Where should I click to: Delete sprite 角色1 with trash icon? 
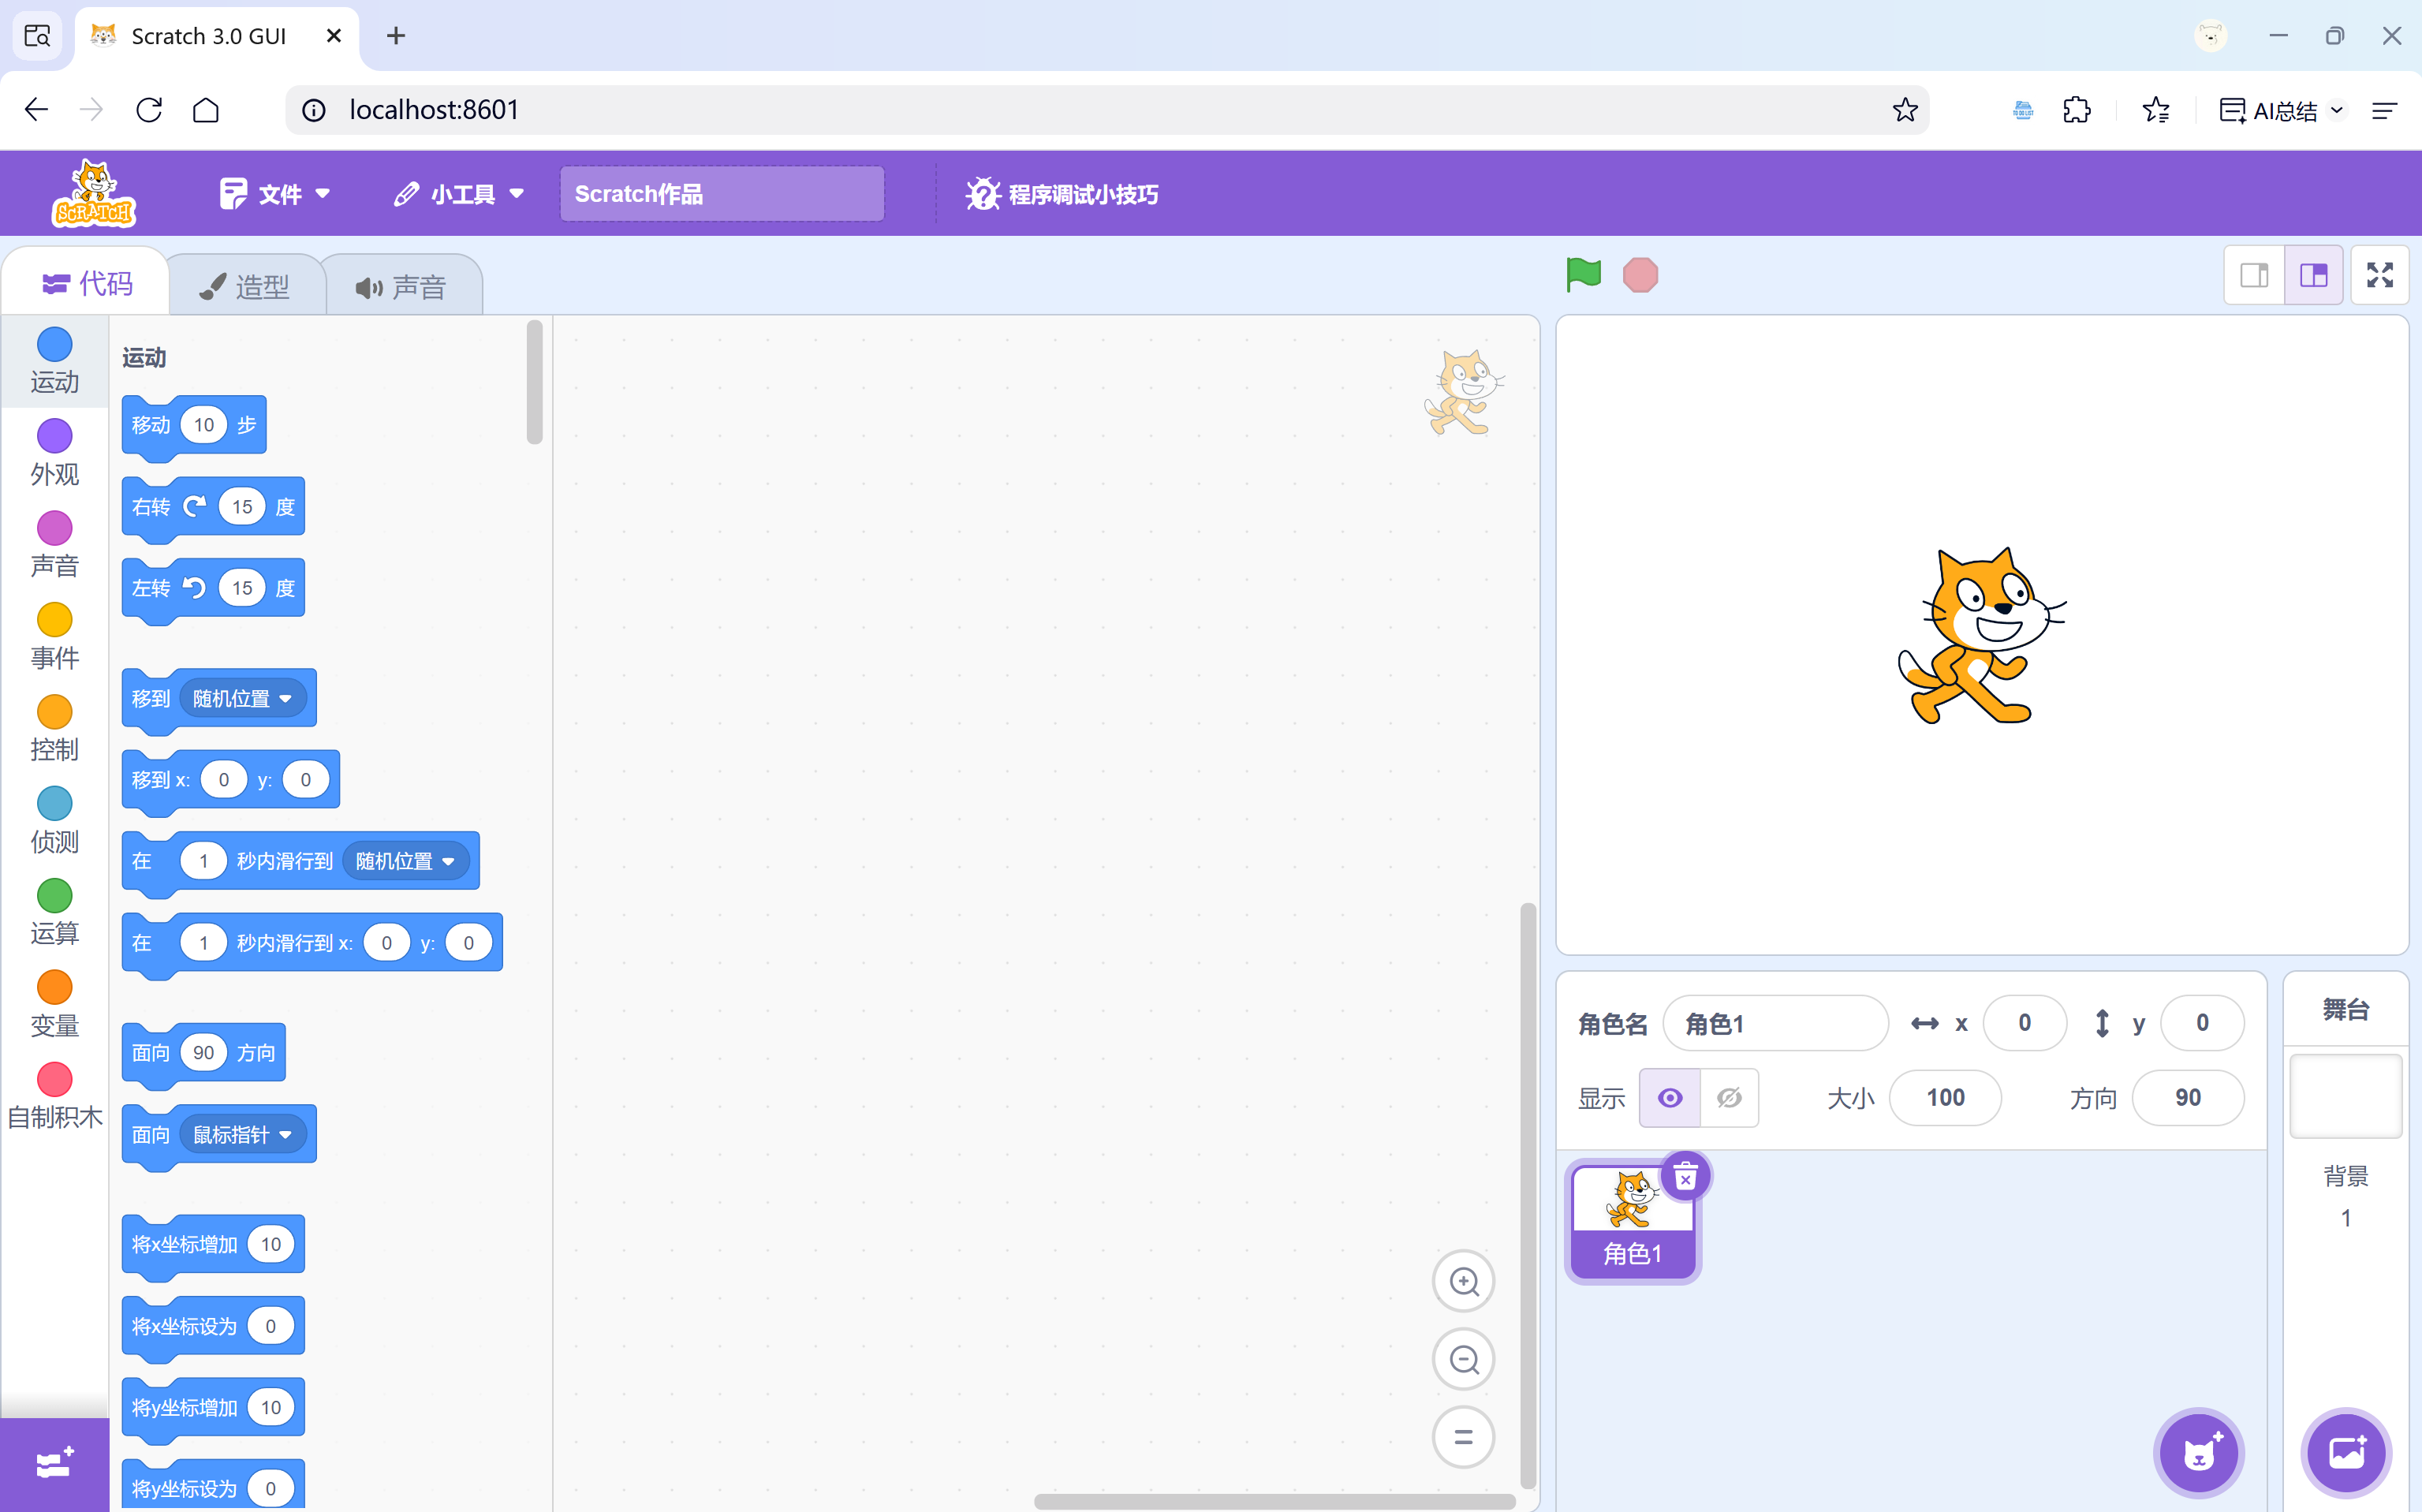point(1685,1177)
